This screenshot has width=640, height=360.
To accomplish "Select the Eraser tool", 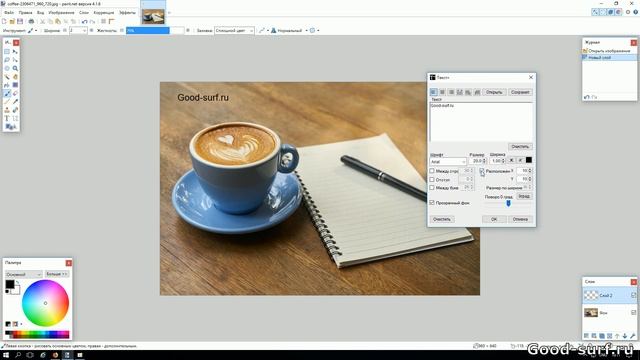I will coord(15,93).
